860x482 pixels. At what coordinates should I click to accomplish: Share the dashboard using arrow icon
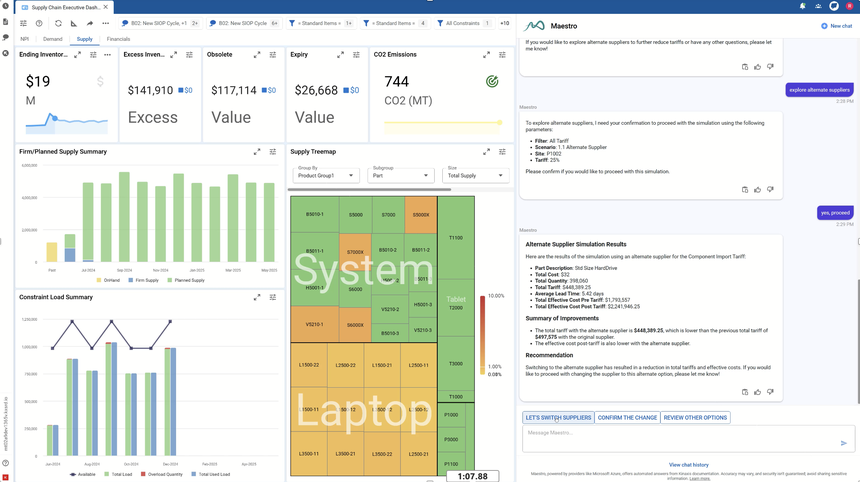click(89, 24)
